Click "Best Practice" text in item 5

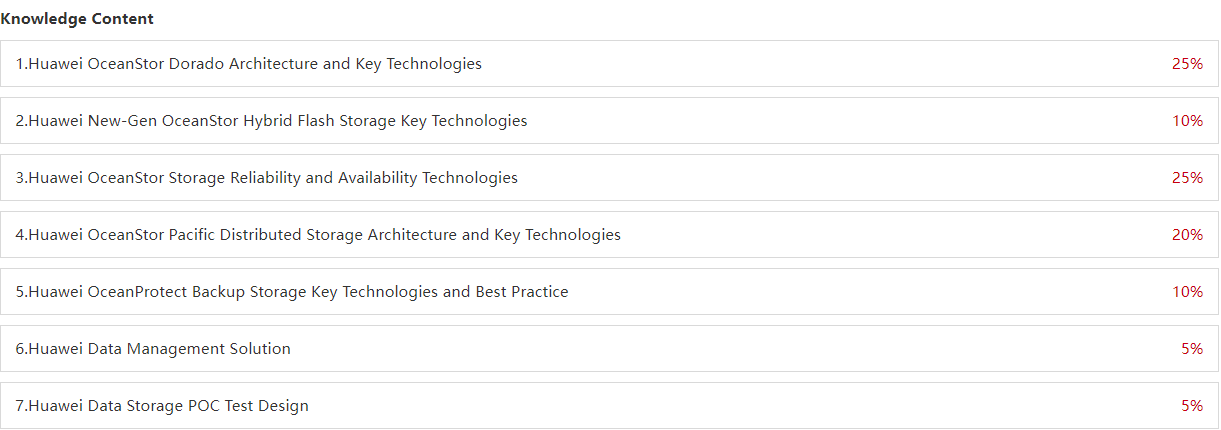(521, 292)
